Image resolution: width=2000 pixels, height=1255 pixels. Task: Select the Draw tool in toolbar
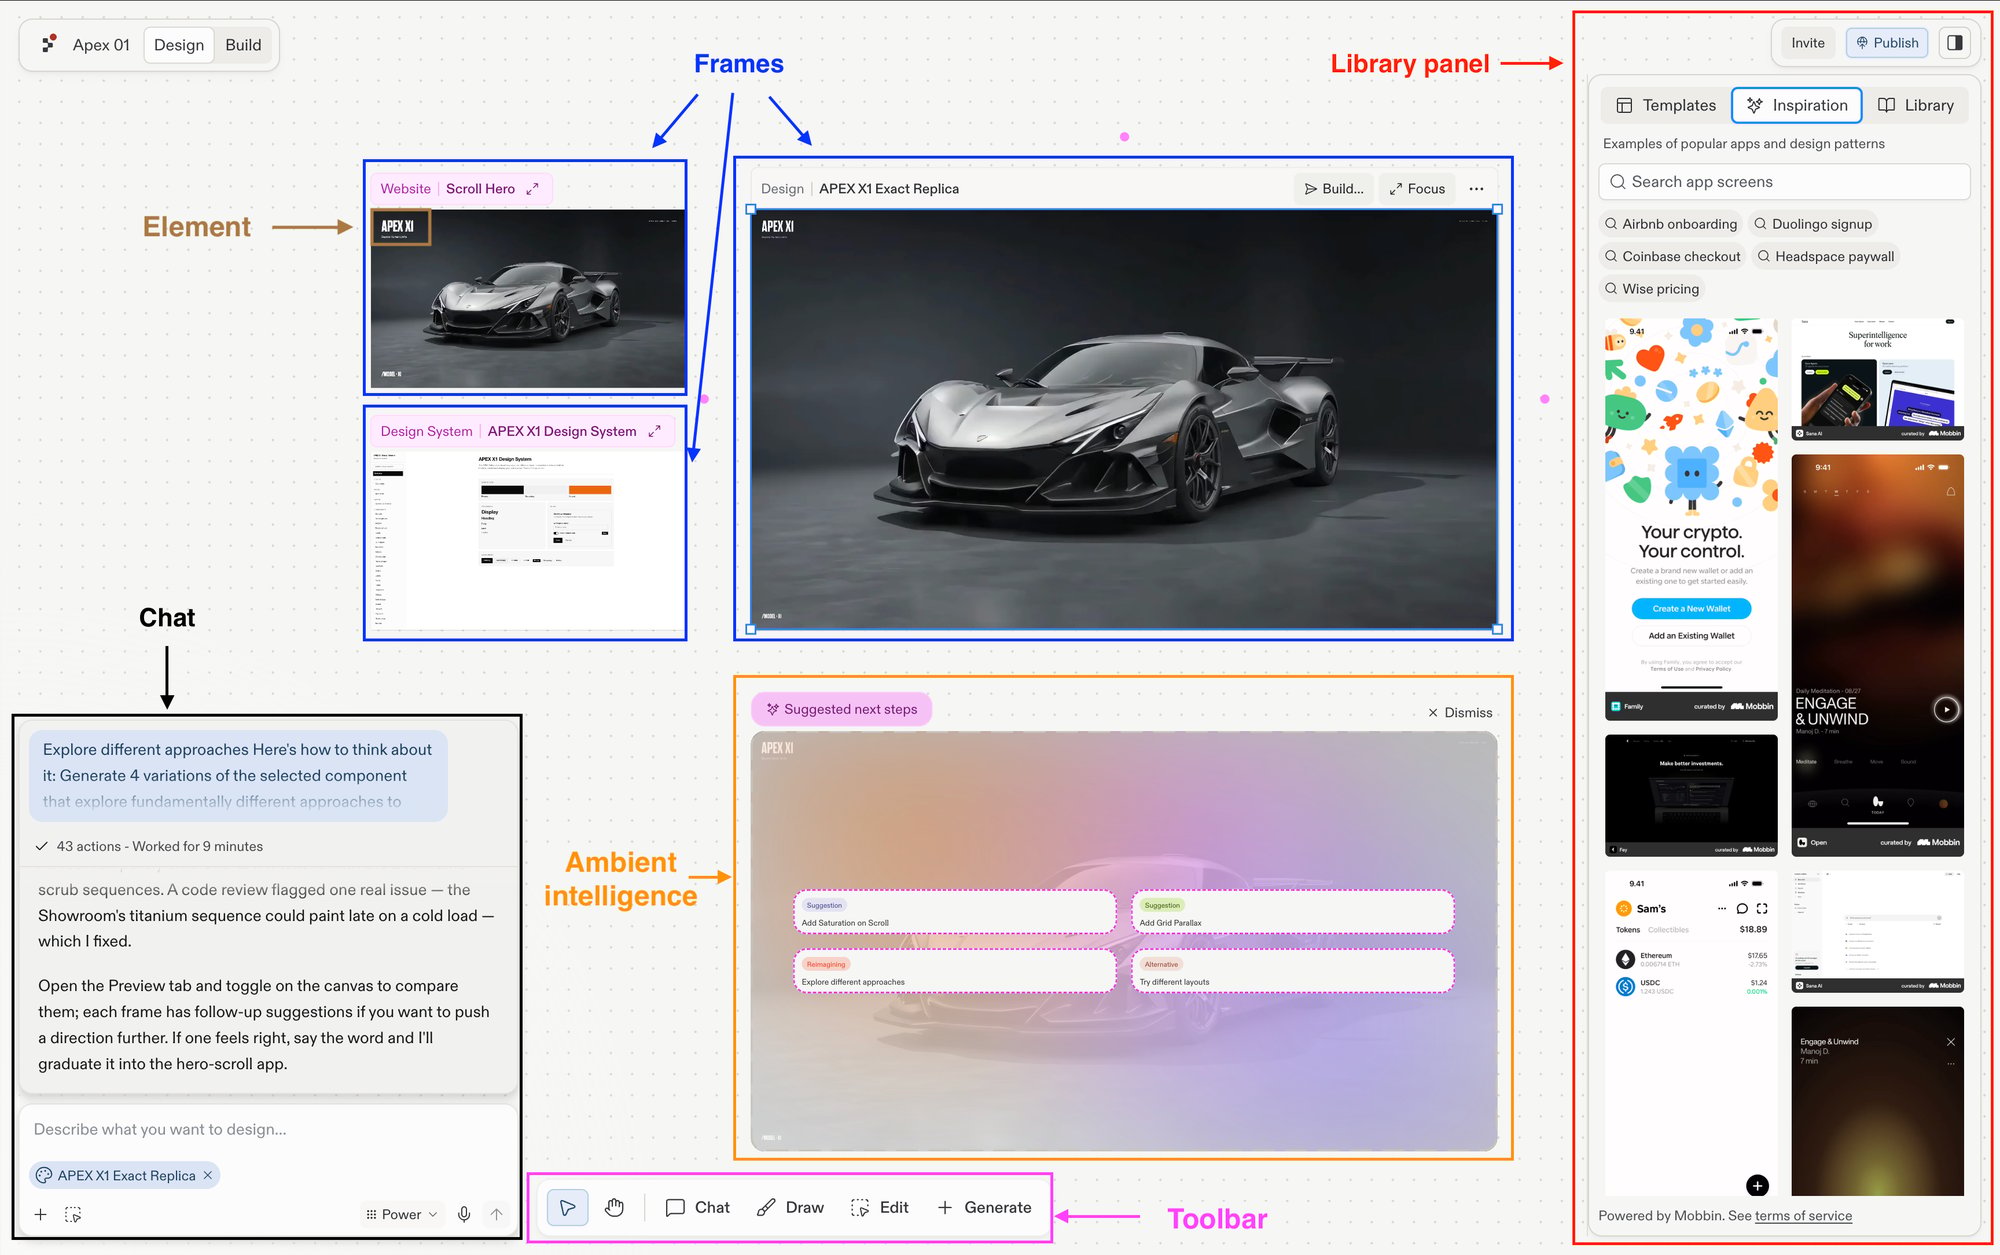click(x=790, y=1208)
